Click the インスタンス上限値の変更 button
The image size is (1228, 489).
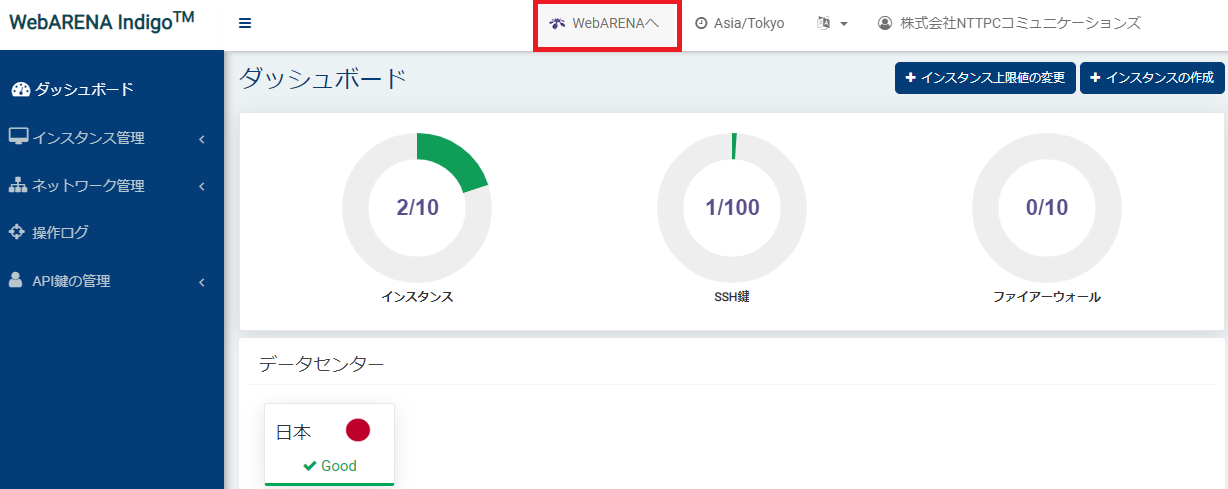(985, 78)
